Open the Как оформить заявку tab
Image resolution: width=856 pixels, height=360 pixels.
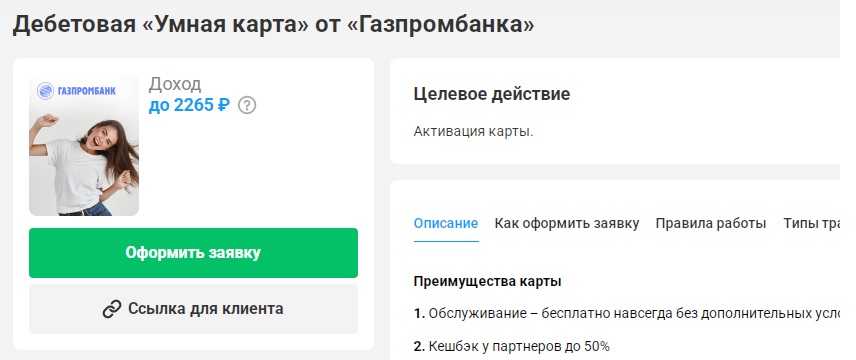pyautogui.click(x=567, y=223)
